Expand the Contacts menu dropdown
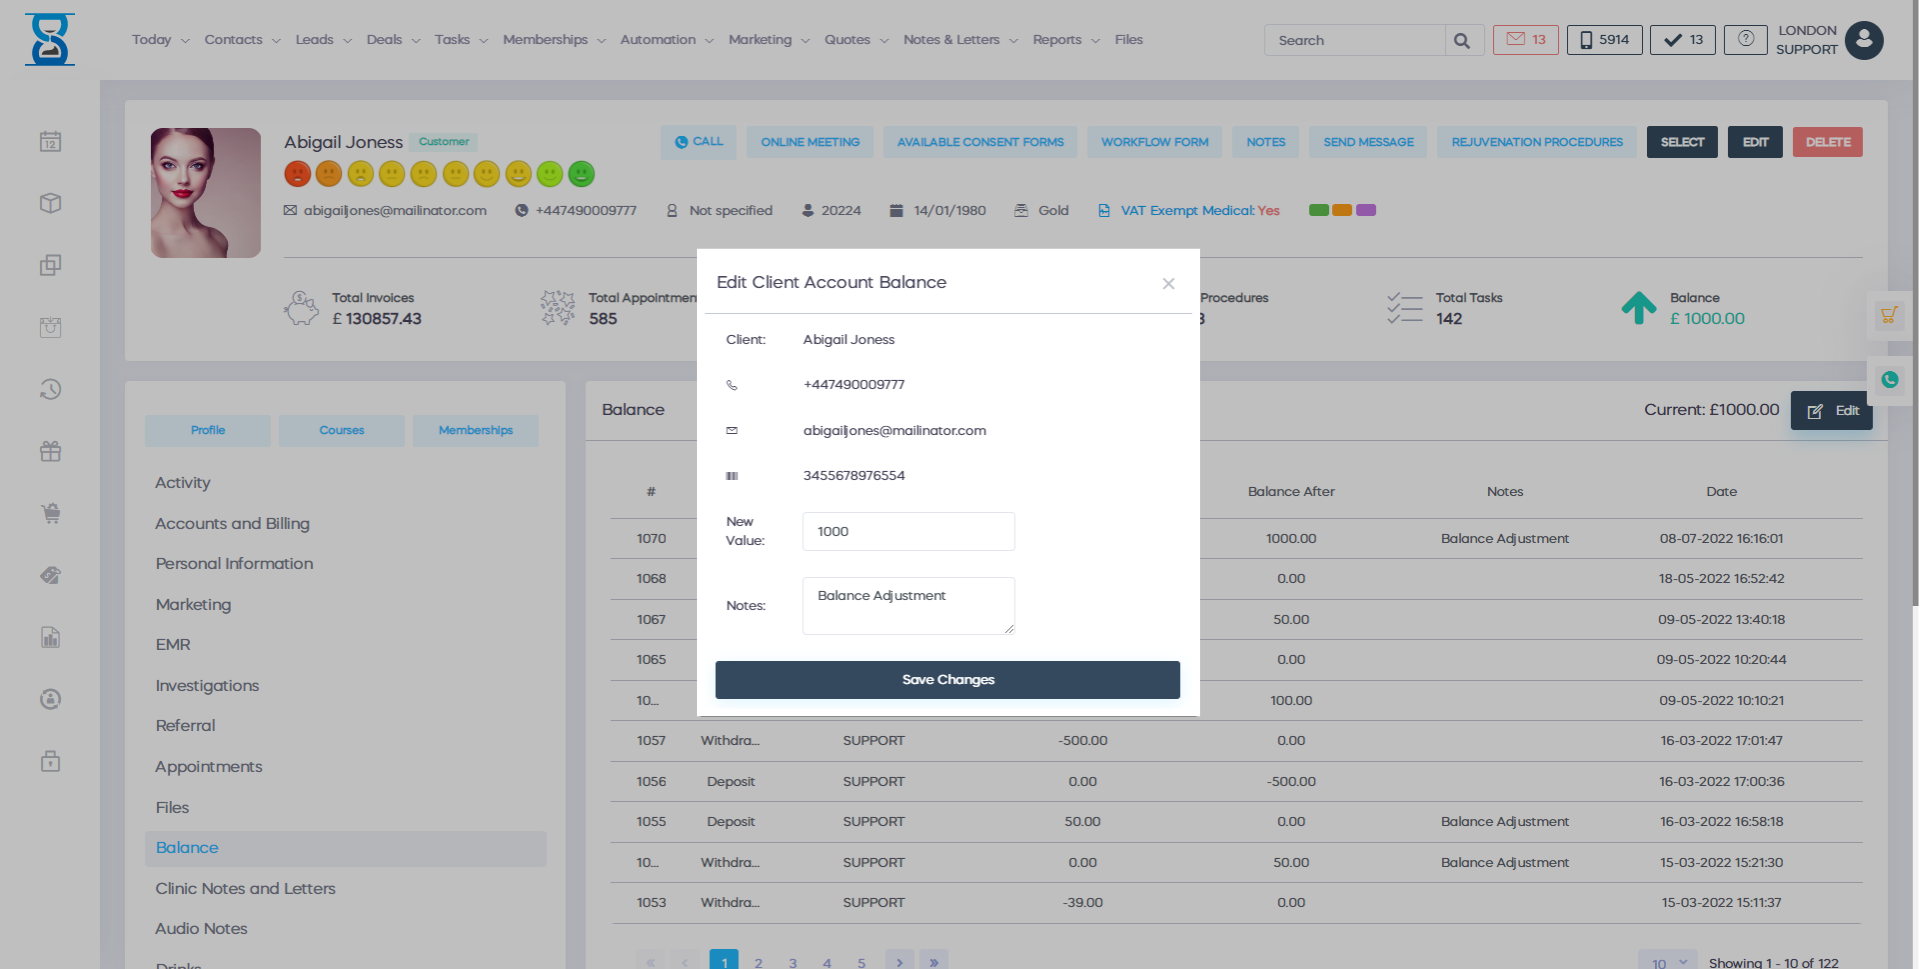 point(242,40)
